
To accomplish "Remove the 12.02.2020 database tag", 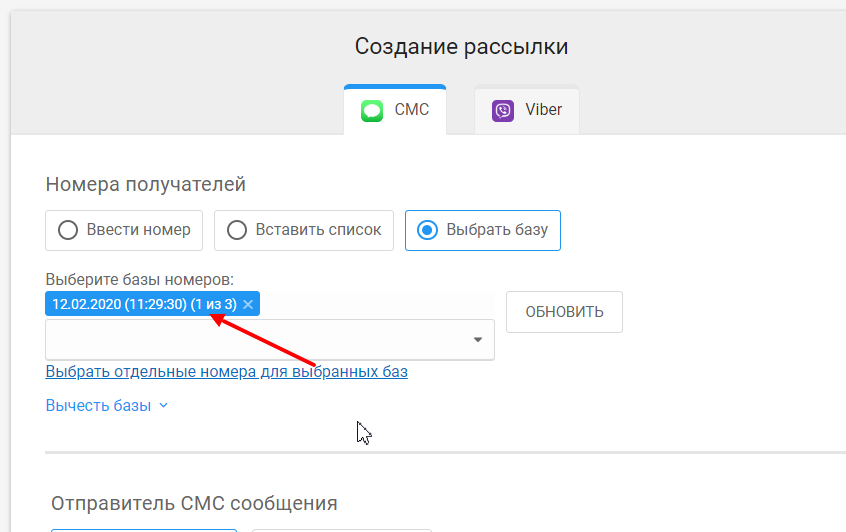I will (x=248, y=304).
